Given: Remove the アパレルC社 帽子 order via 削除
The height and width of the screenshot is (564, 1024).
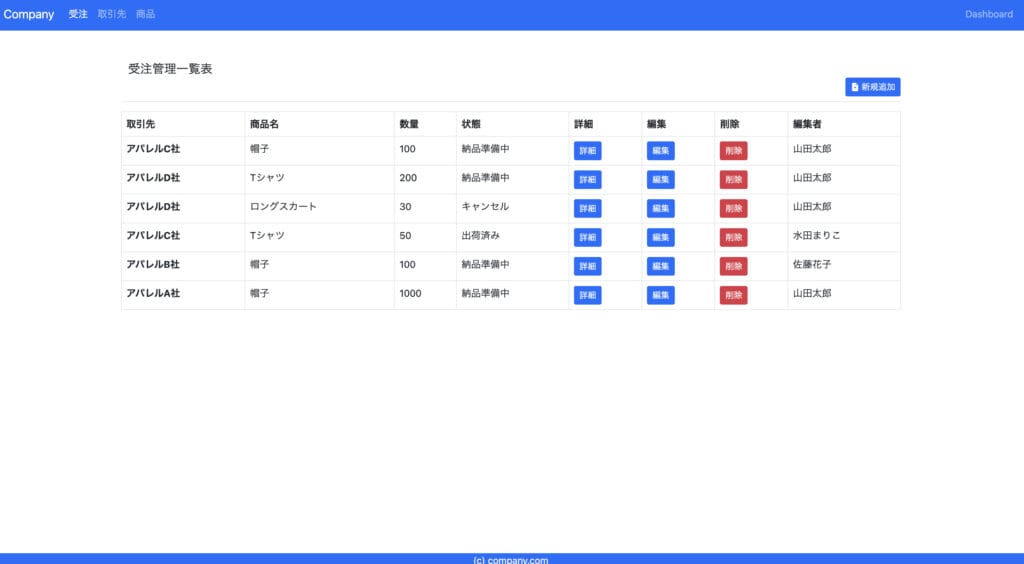Looking at the screenshot, I should coord(733,150).
